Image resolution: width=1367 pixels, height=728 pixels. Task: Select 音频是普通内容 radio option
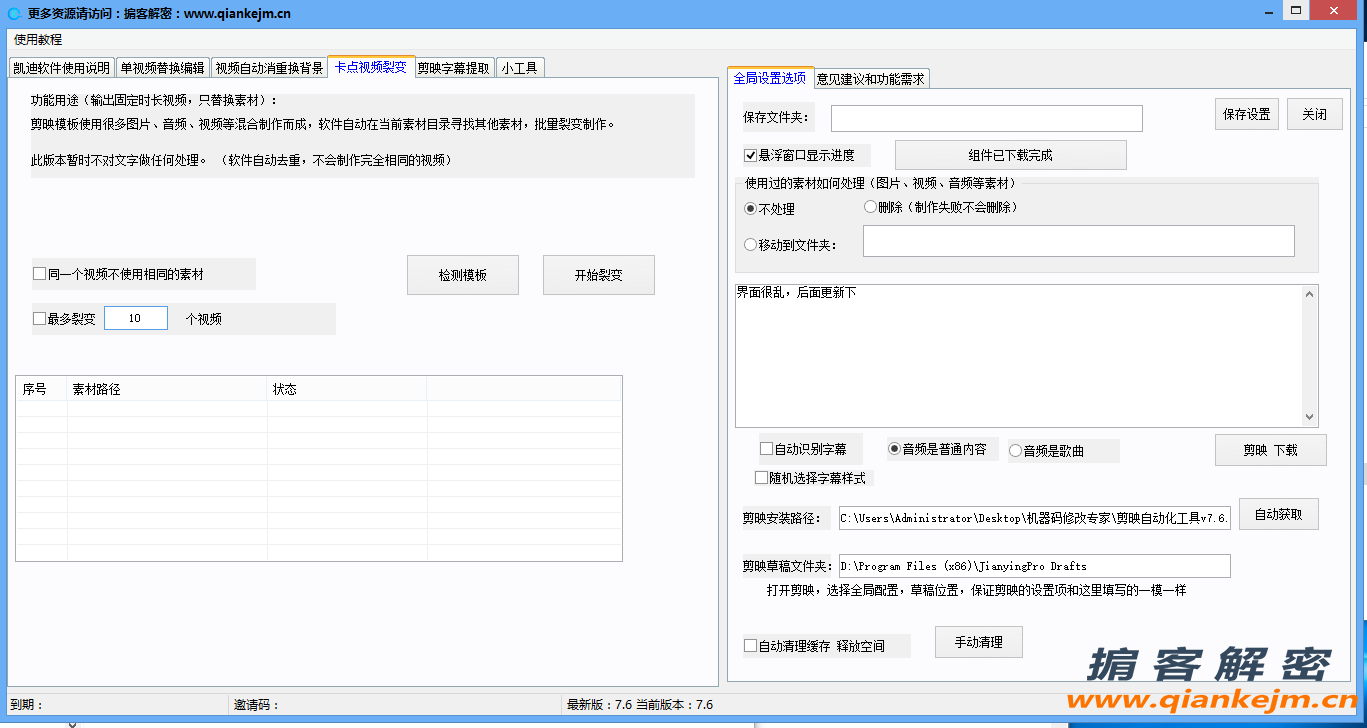tap(895, 449)
